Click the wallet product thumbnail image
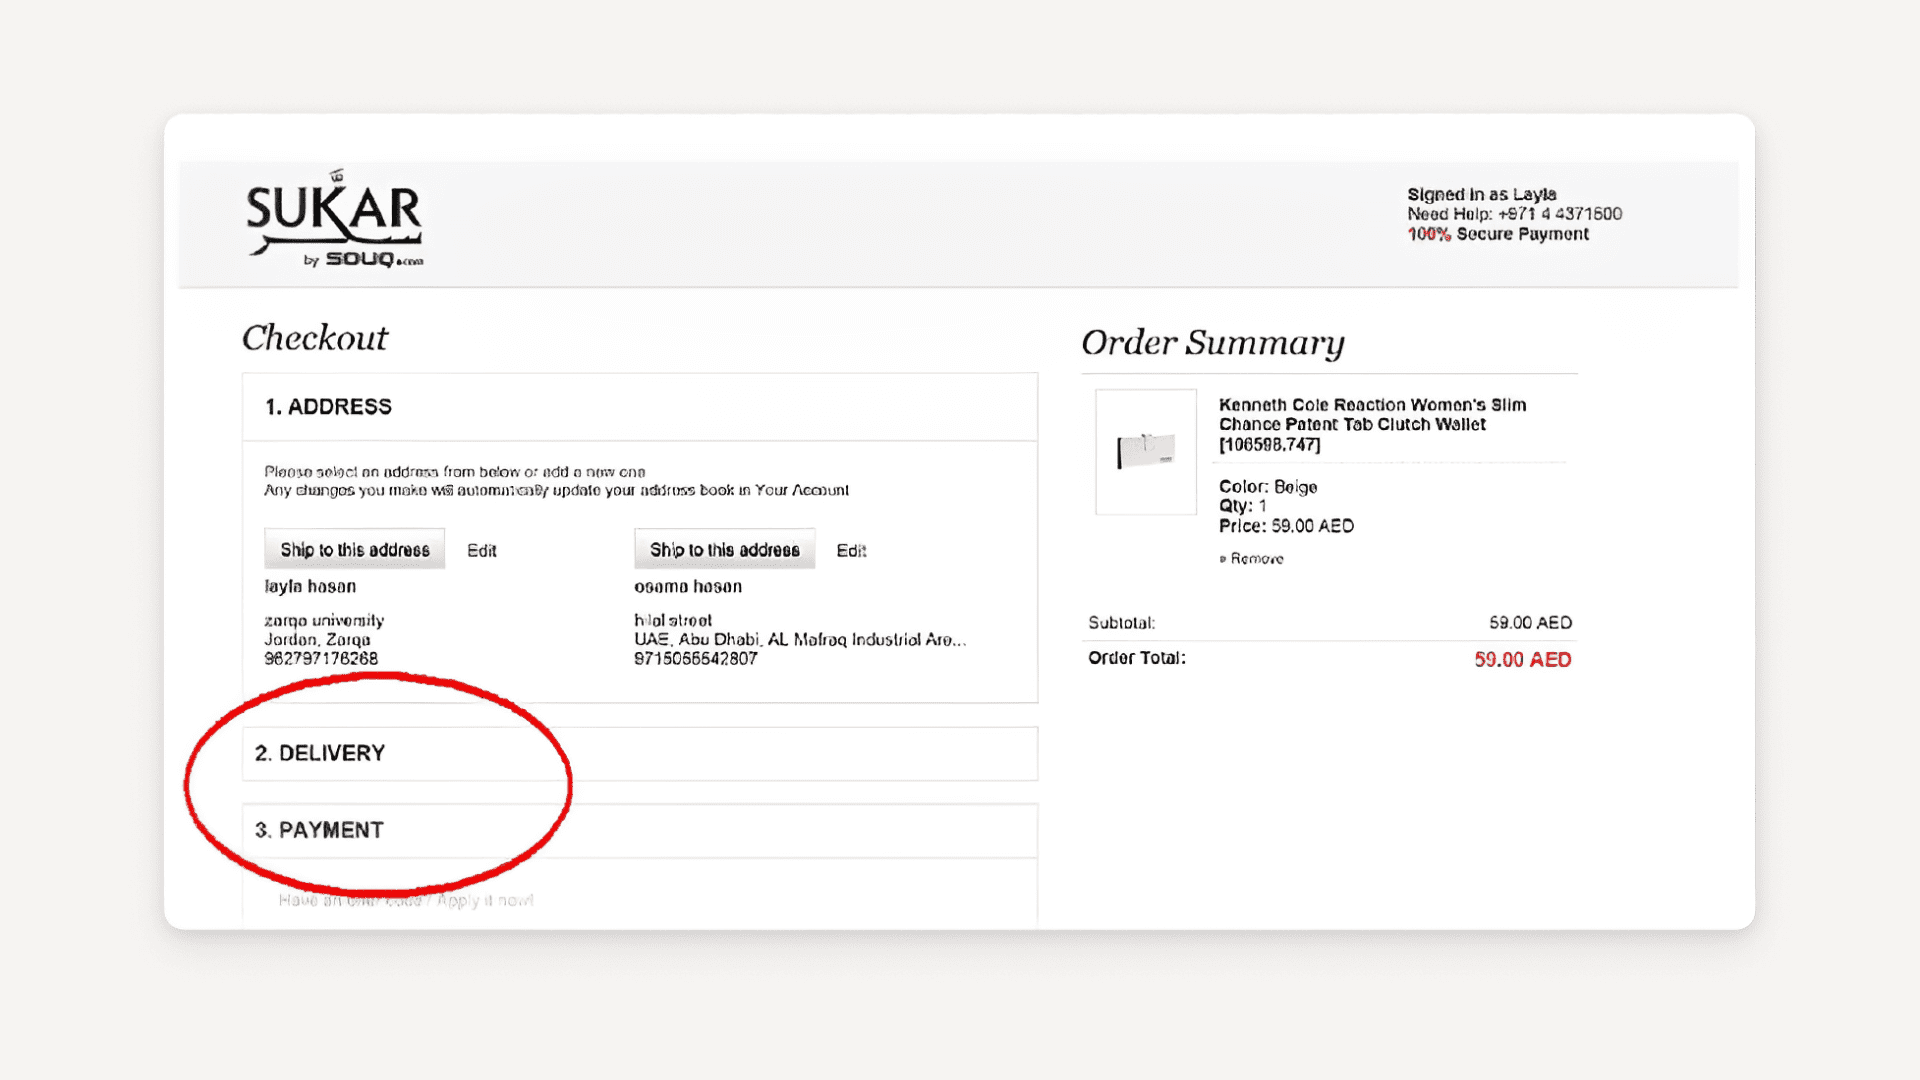Screen dimensions: 1920x1080 coord(1146,451)
